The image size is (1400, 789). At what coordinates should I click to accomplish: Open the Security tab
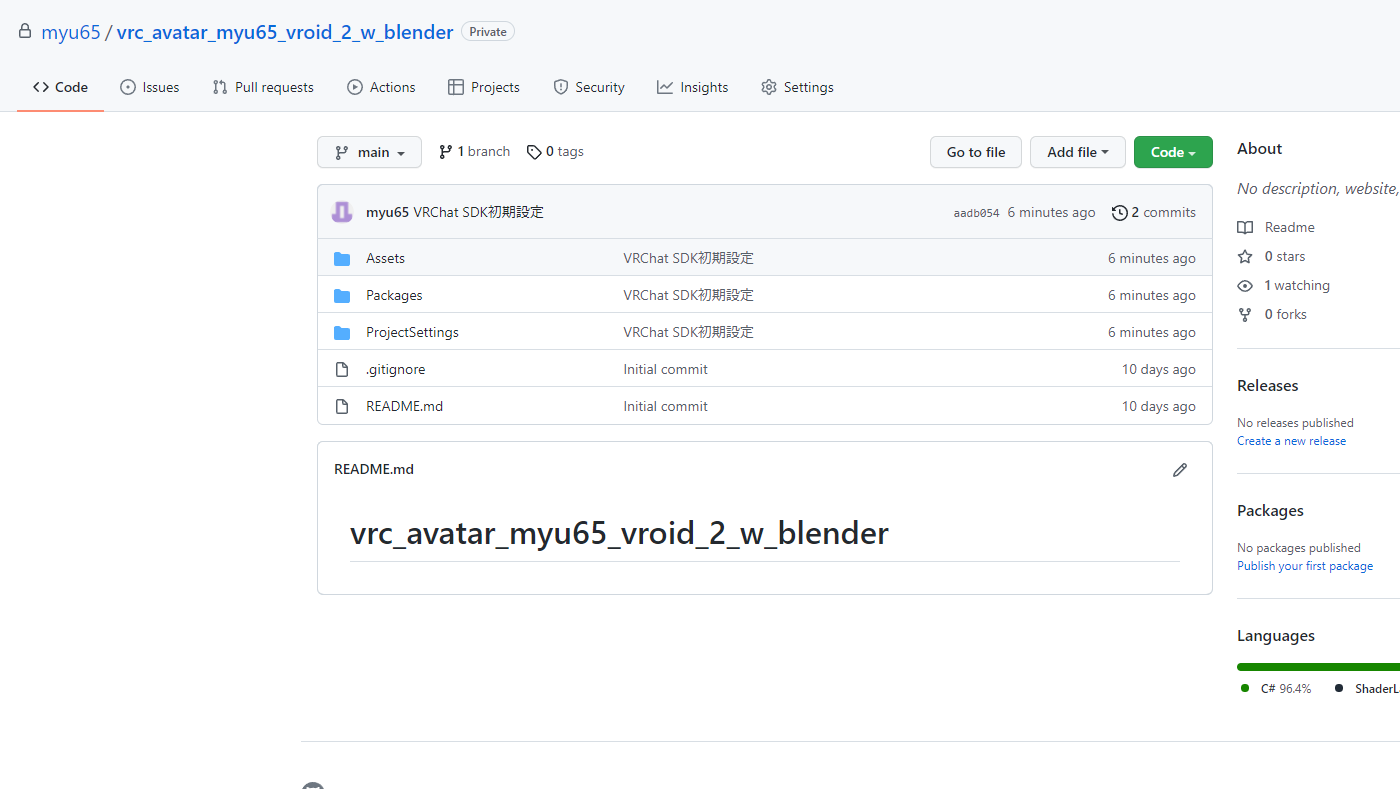[589, 87]
